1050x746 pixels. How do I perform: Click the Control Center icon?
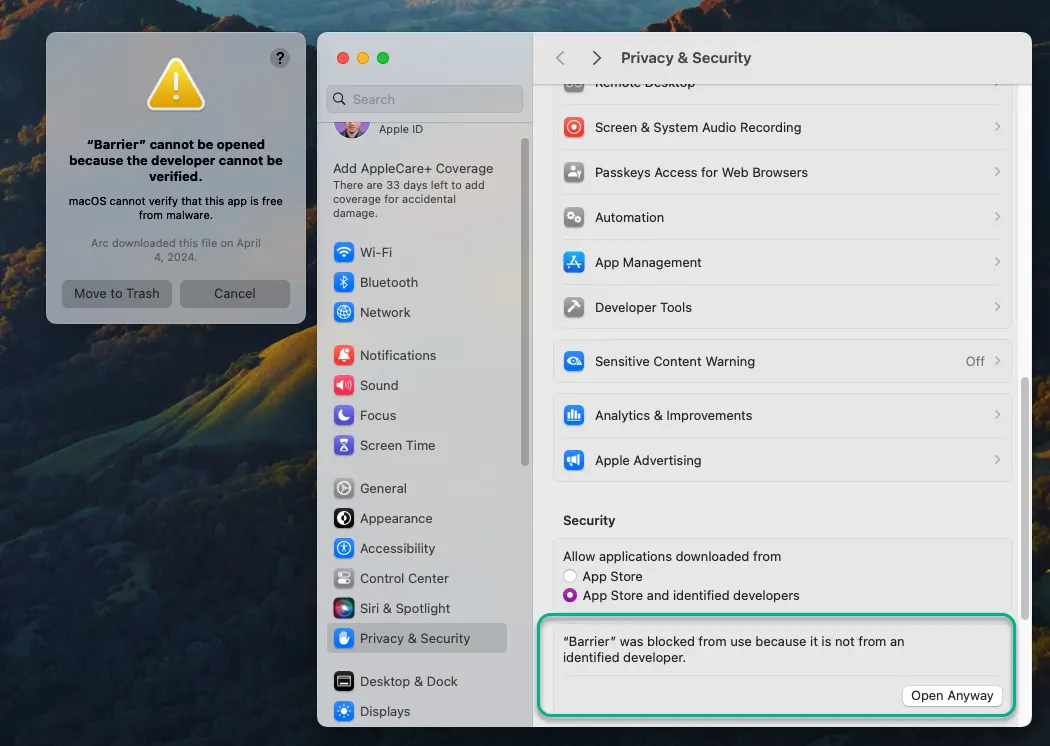tap(344, 578)
